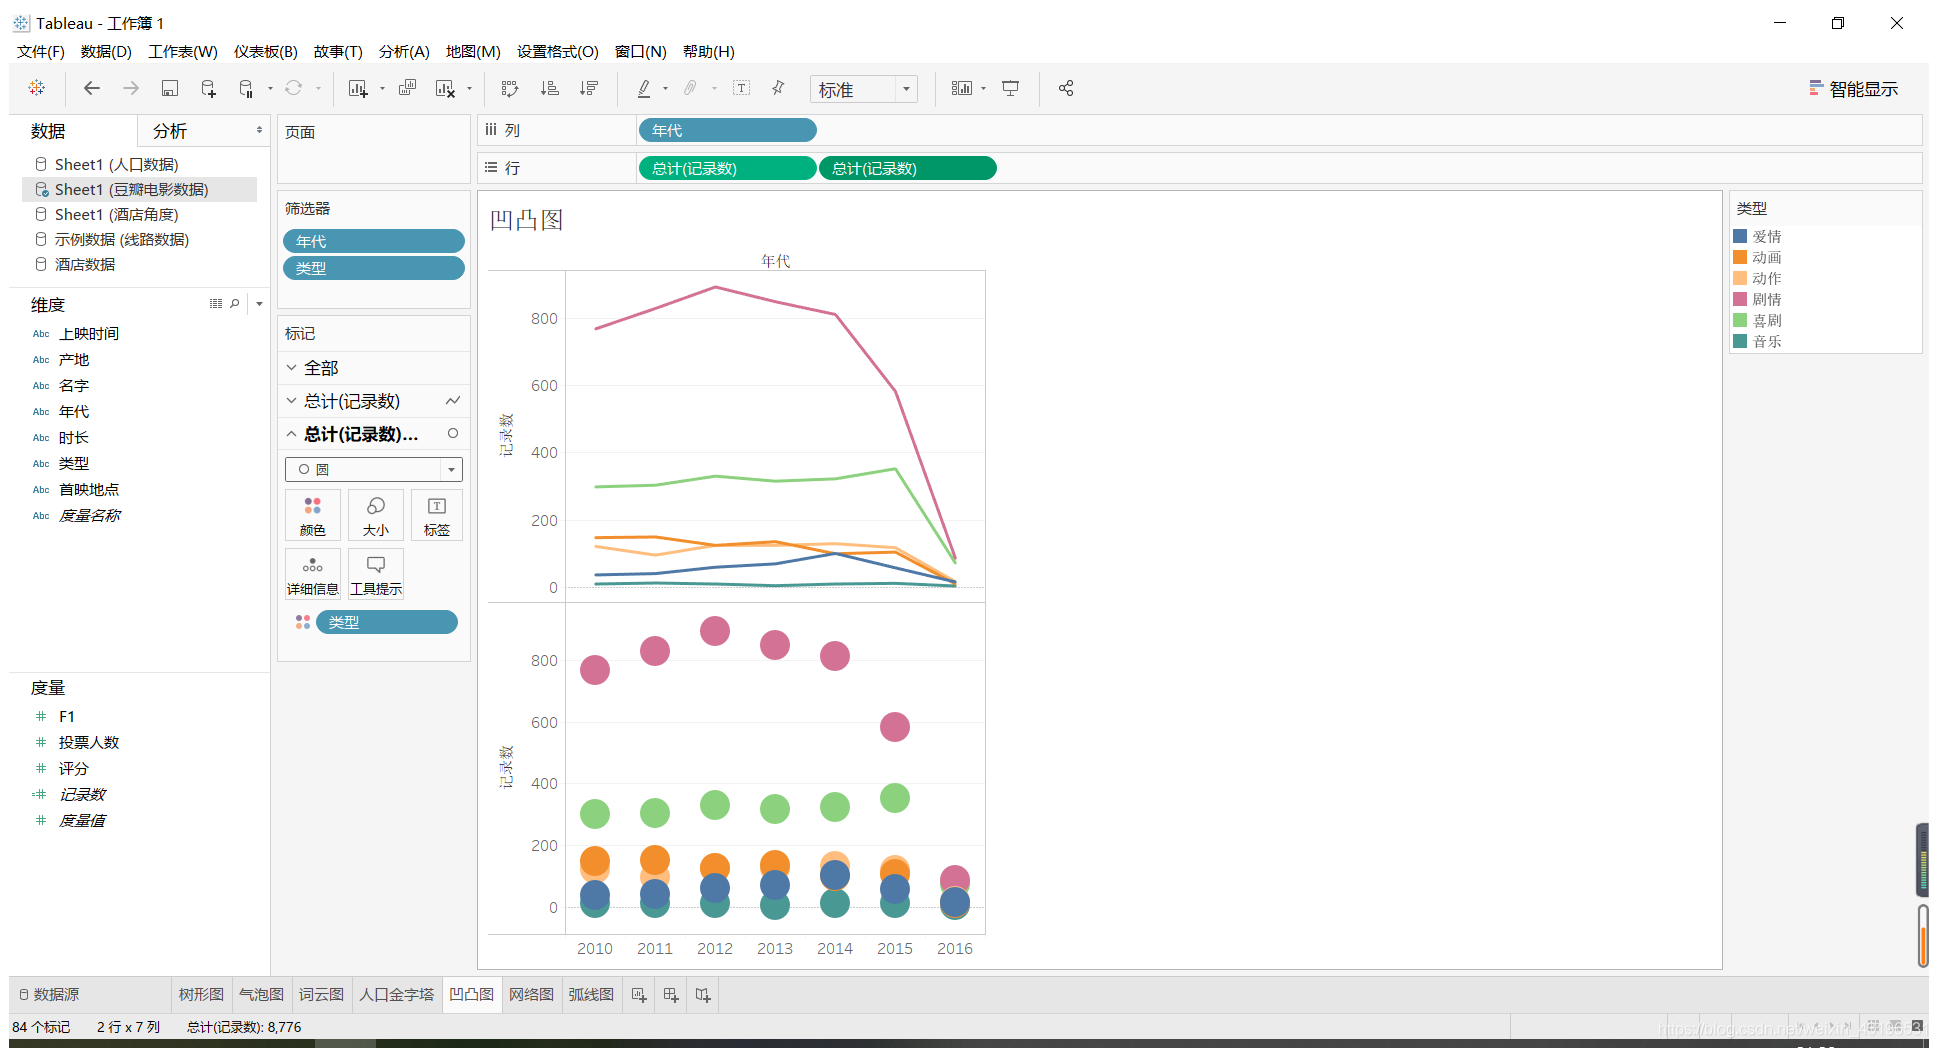Click the share workbook icon
Image resolution: width=1938 pixels, height=1048 pixels.
pos(1066,88)
